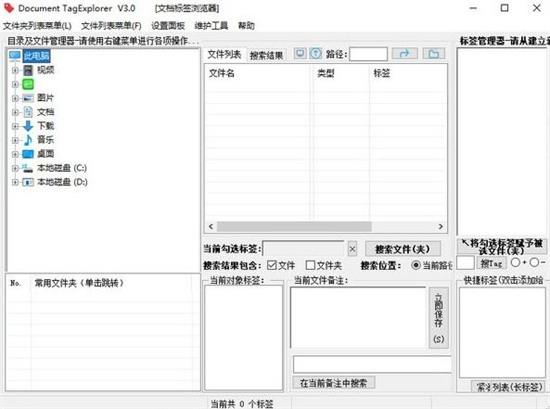
Task: Select the 本地磁盘 (D:) drive icon
Action: tap(28, 182)
